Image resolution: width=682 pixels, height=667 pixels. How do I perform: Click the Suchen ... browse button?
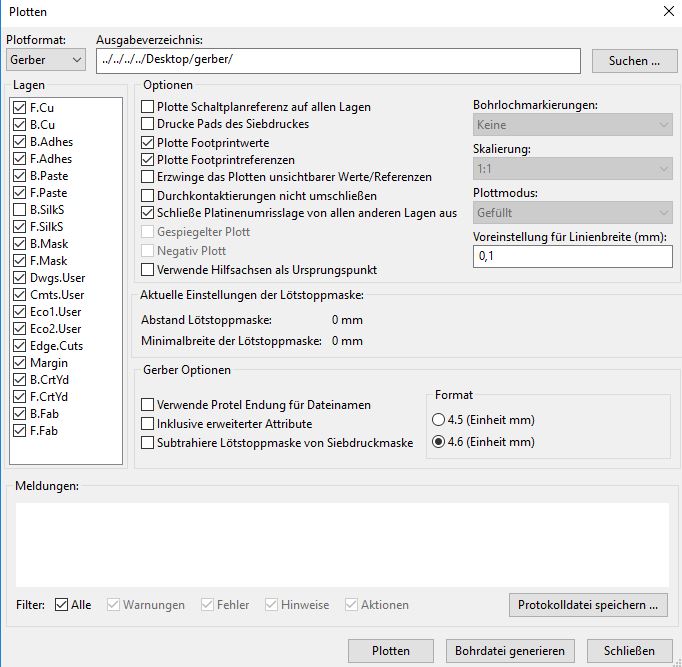(634, 61)
